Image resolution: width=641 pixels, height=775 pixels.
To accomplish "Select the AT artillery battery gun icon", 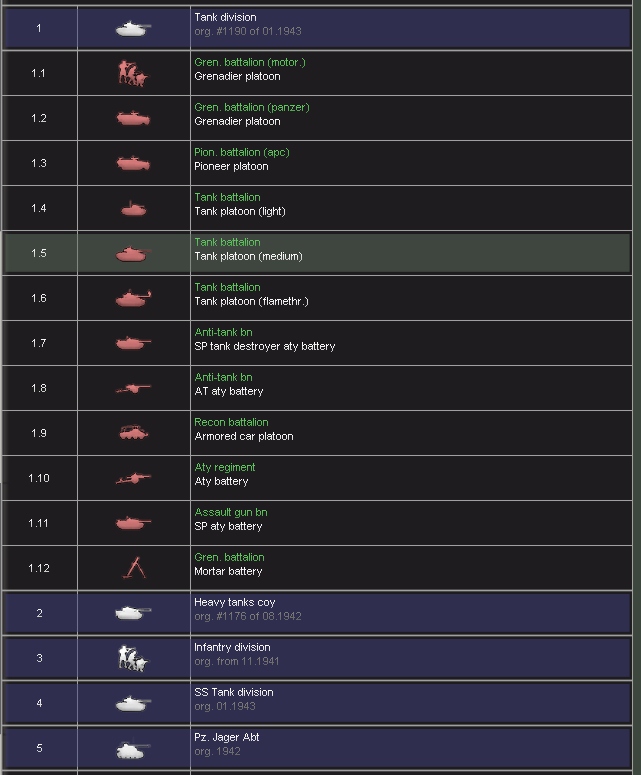I will (x=133, y=388).
